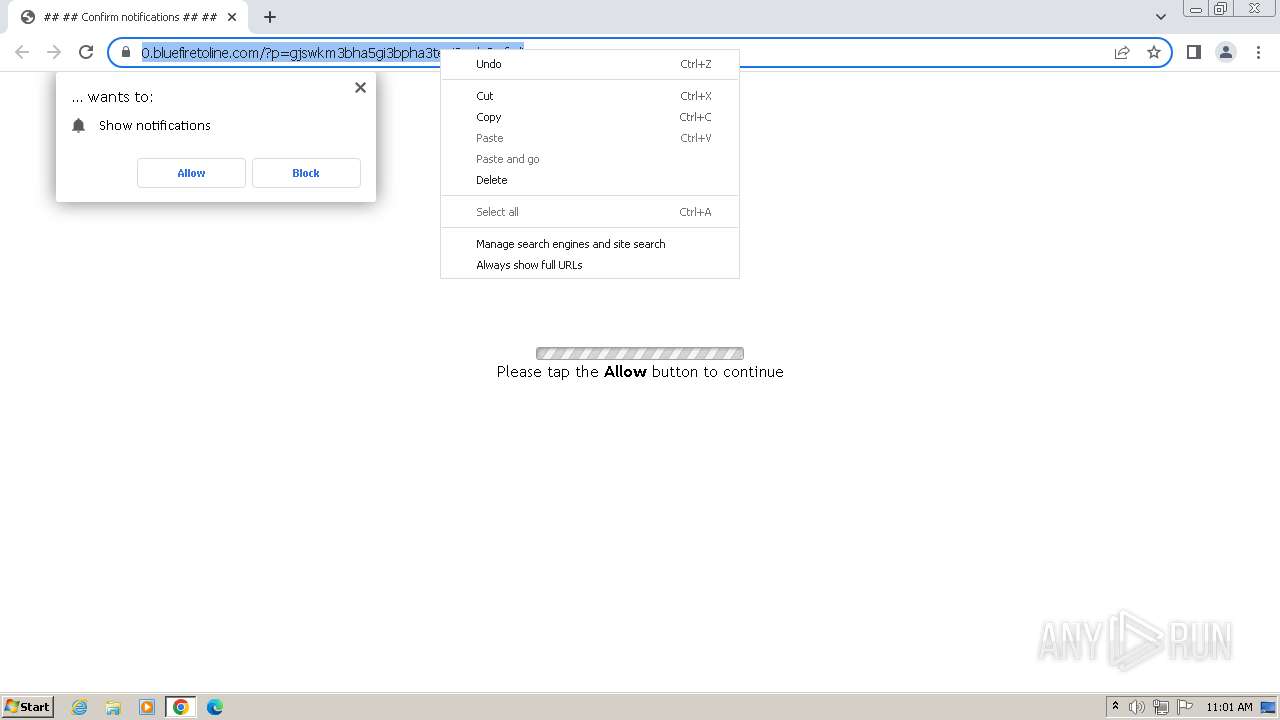Image resolution: width=1280 pixels, height=720 pixels.
Task: Allow notifications in the permission prompt
Action: 191,173
